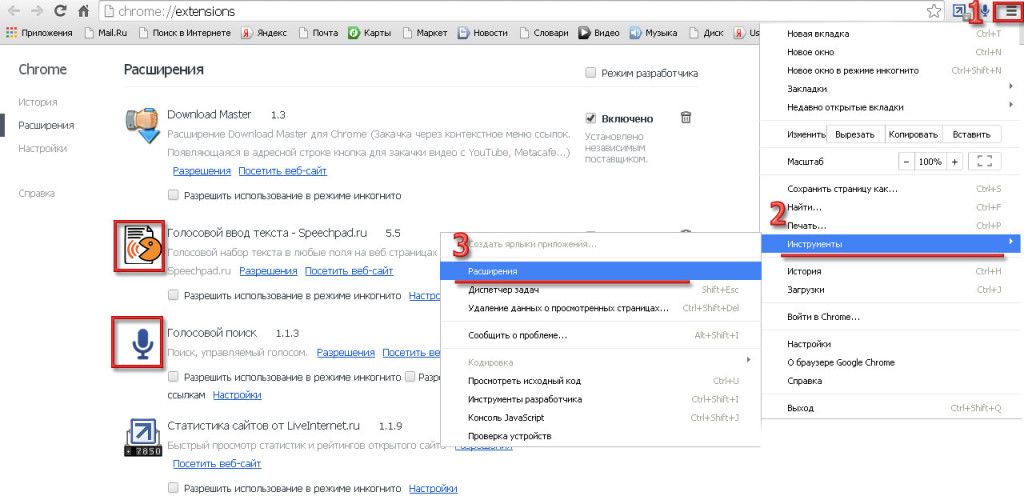Click the browser Forward arrow
The image size is (1024, 496).
37,11
